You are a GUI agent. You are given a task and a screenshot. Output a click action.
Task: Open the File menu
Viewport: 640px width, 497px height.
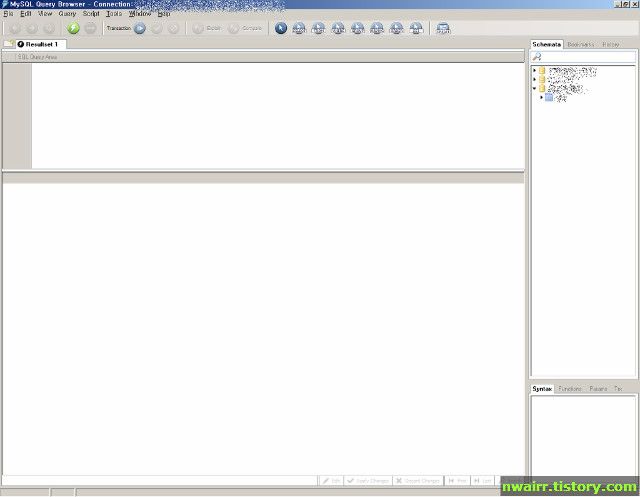tap(8, 13)
